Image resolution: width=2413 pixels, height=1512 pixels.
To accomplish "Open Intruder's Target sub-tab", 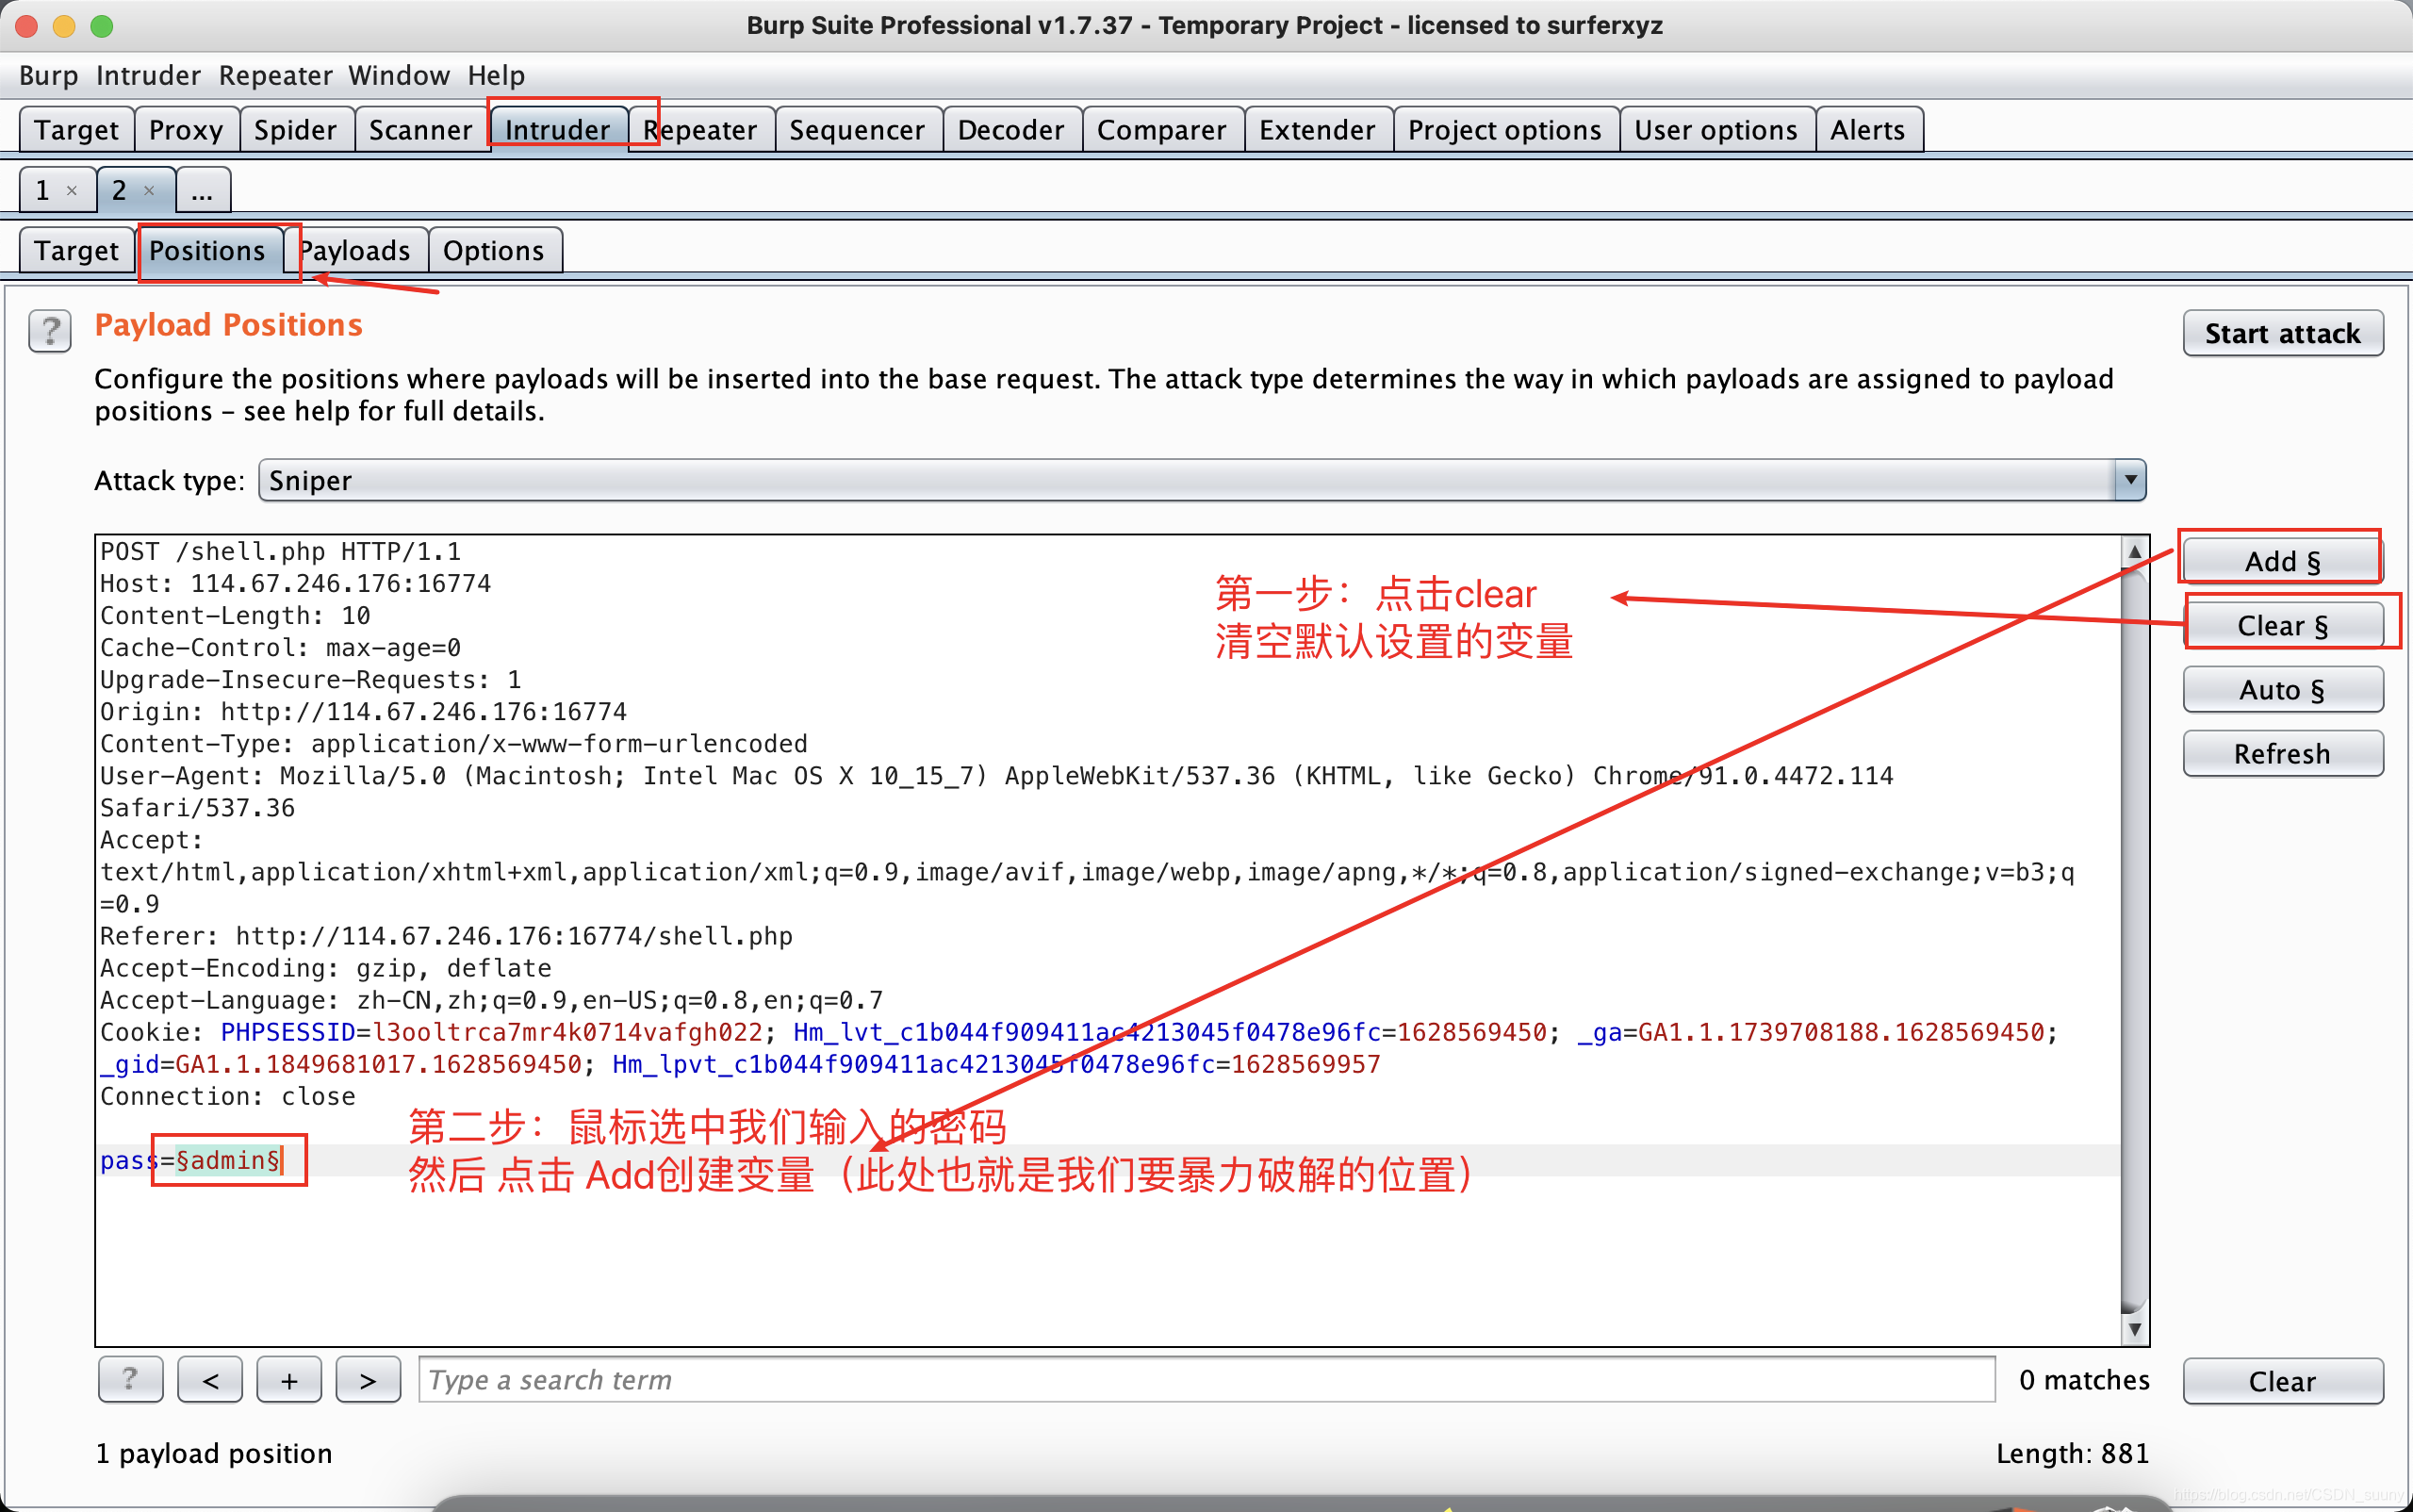I will (76, 250).
